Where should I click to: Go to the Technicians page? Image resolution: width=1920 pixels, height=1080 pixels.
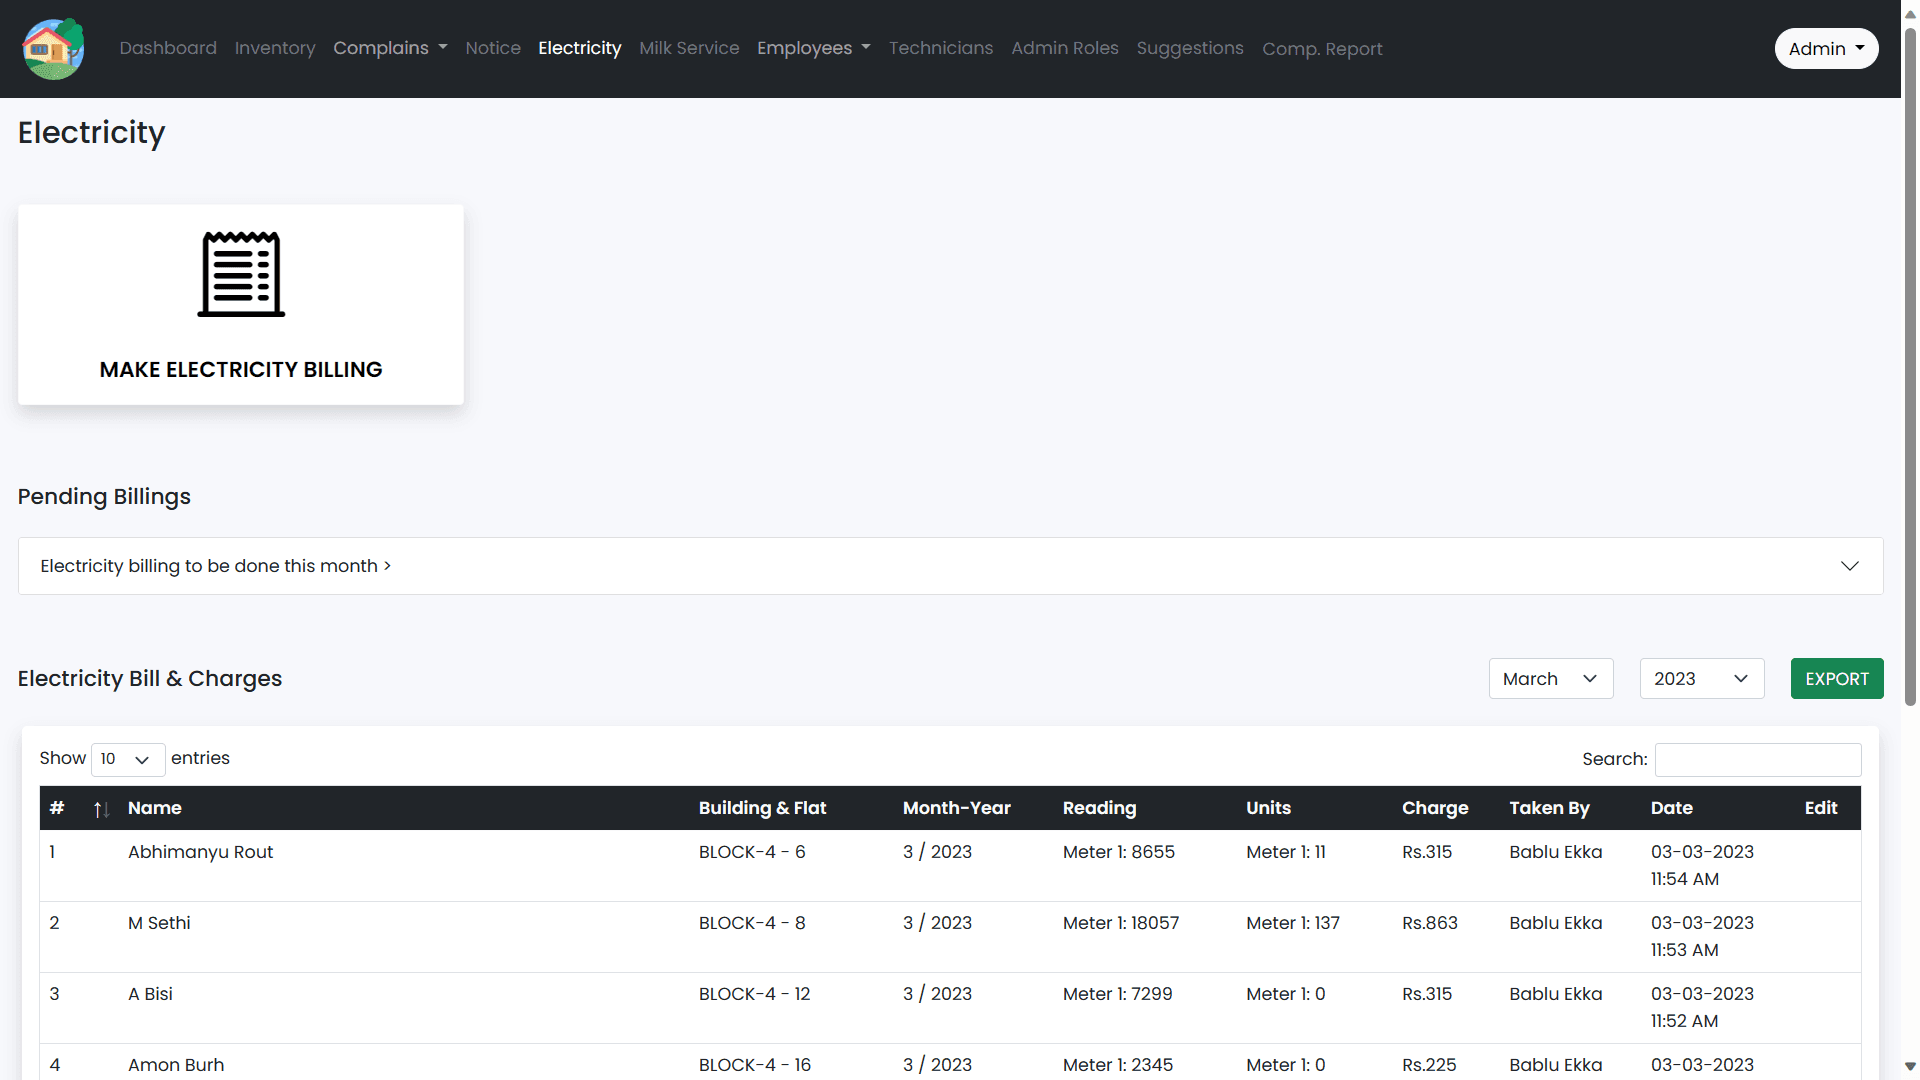(x=940, y=48)
